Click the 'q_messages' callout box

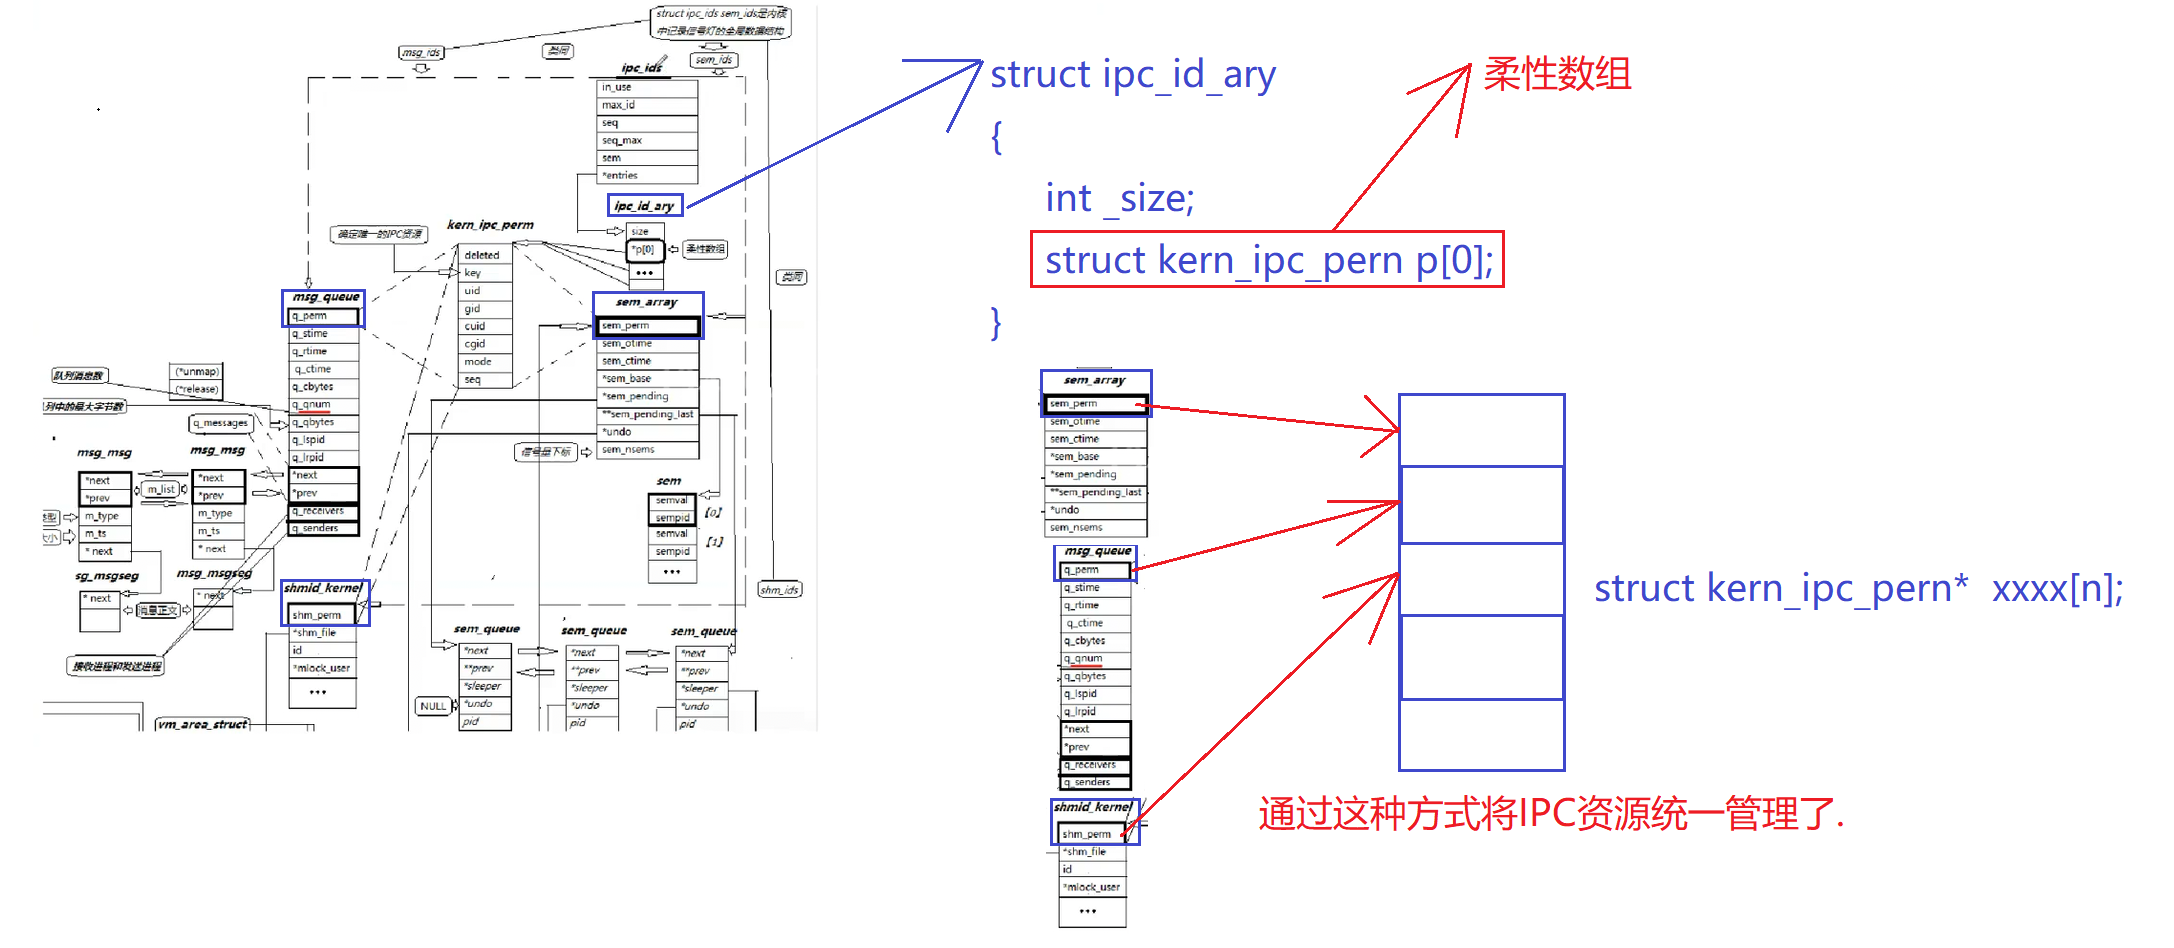(x=220, y=423)
